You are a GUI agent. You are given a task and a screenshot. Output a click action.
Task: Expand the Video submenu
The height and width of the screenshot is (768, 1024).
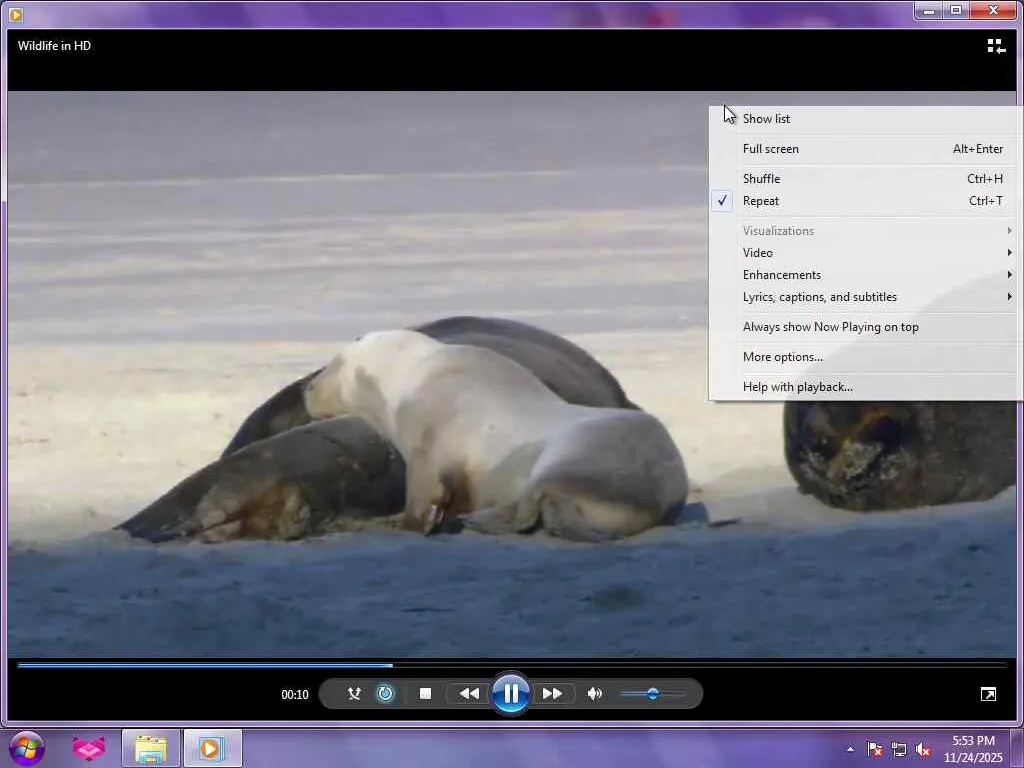click(x=758, y=253)
